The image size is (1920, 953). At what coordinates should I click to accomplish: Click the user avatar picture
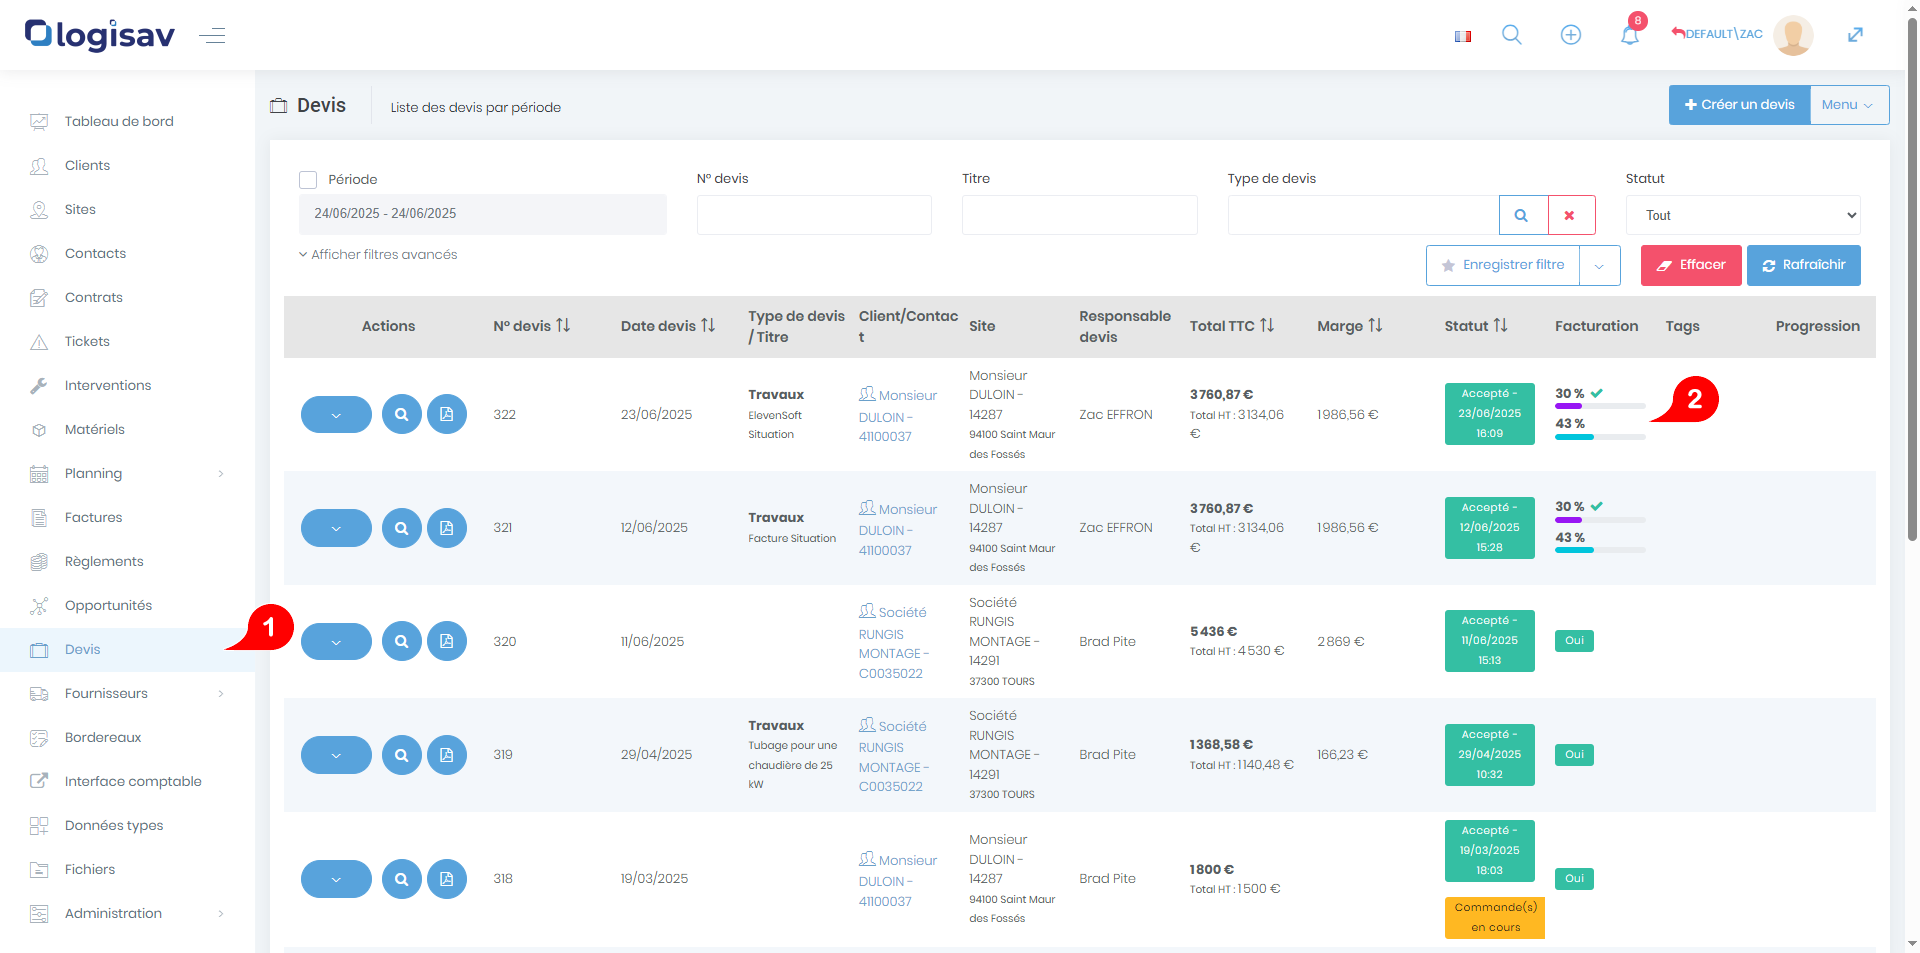tap(1793, 35)
